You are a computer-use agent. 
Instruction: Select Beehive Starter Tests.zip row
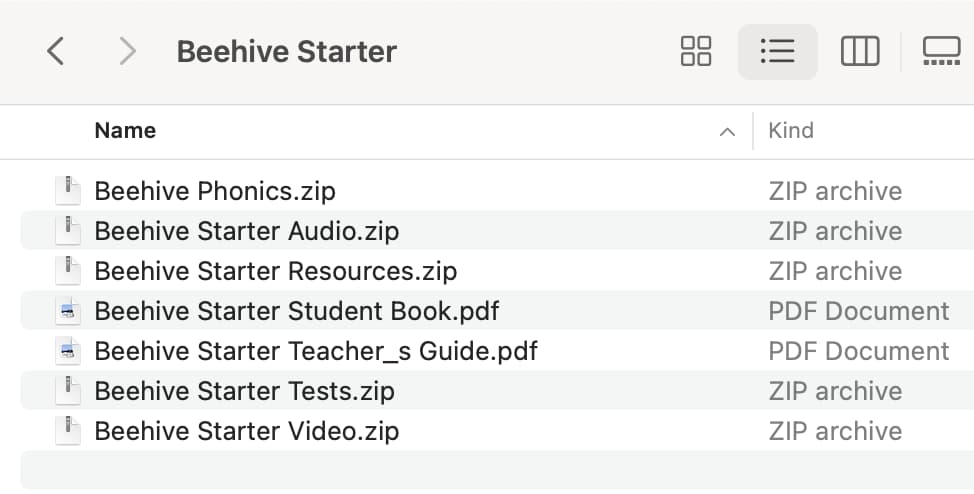[497, 391]
